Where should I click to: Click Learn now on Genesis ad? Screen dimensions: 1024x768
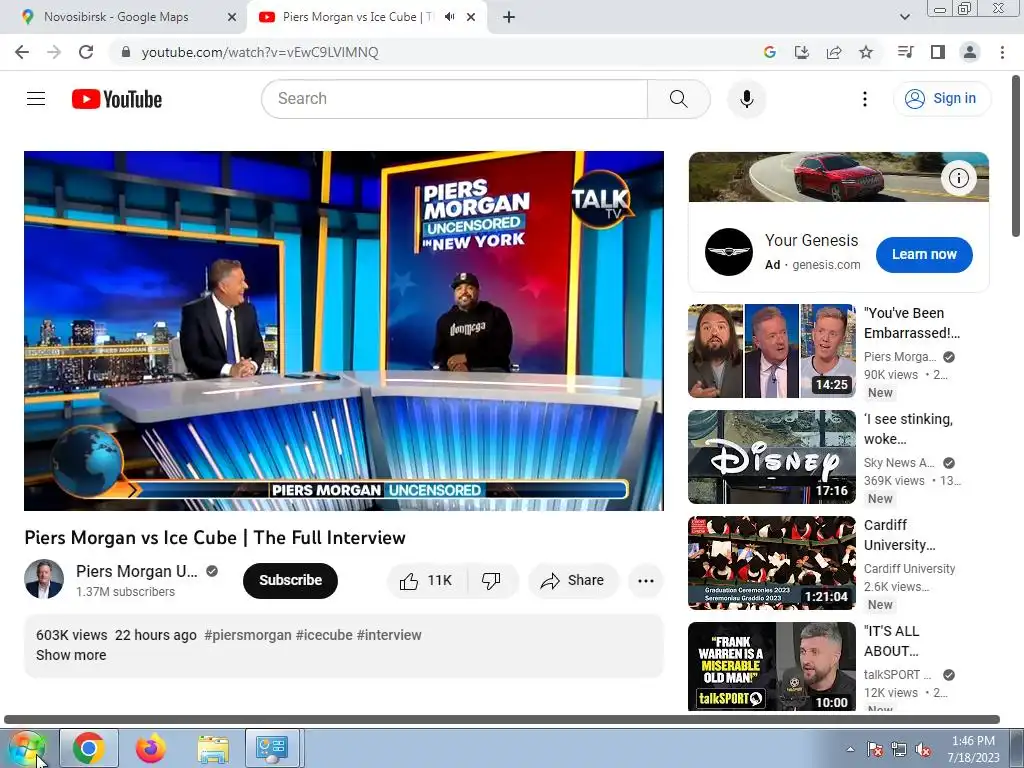[923, 255]
